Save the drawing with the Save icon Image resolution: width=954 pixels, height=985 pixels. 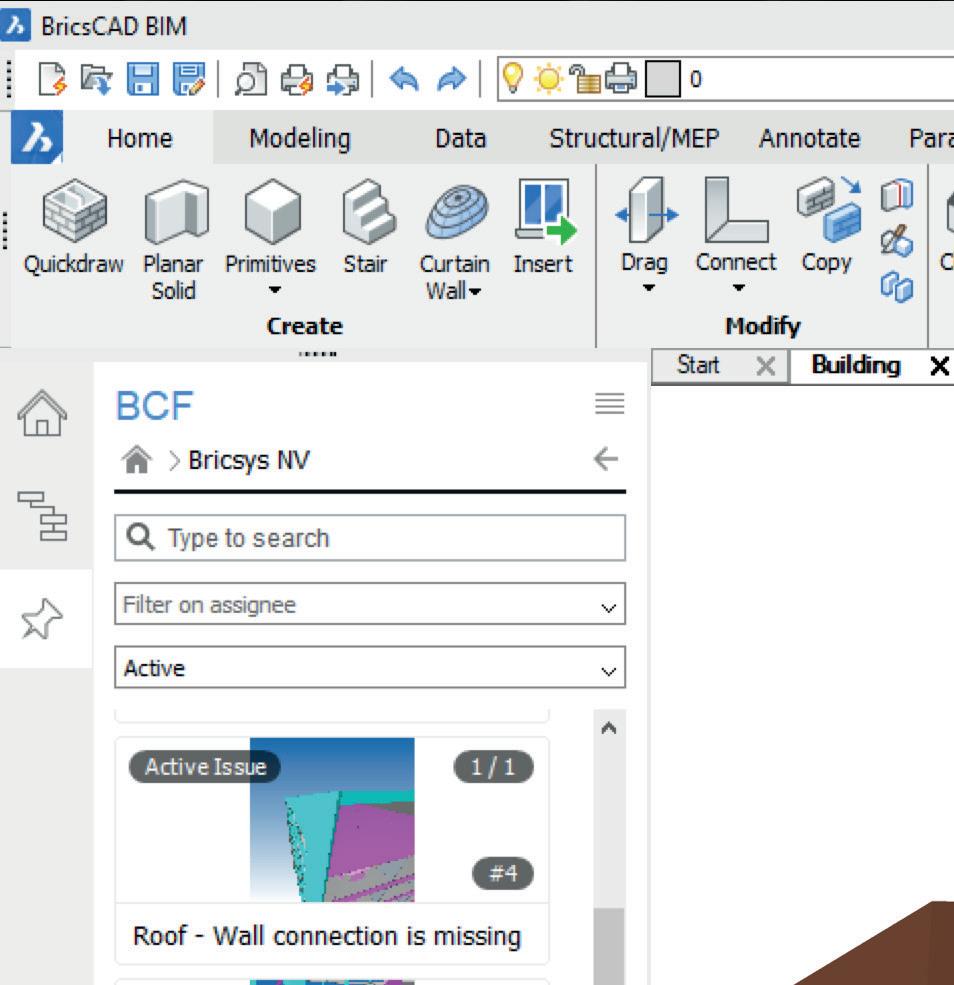[x=143, y=79]
